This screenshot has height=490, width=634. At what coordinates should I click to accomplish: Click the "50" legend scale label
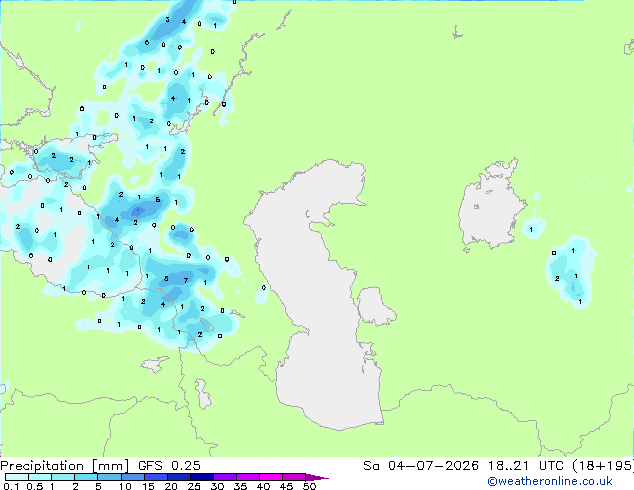310,486
